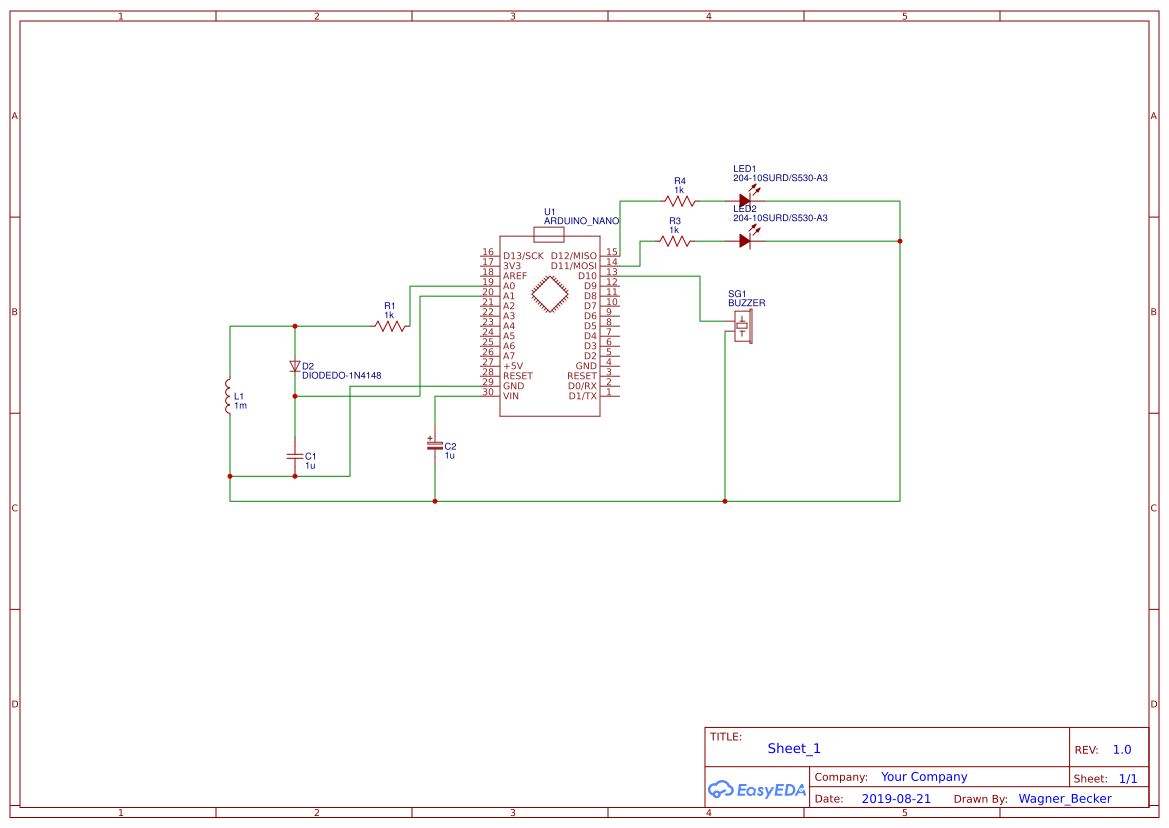Click the EasyEDA logo in title block
The height and width of the screenshot is (828, 1169).
[x=757, y=789]
